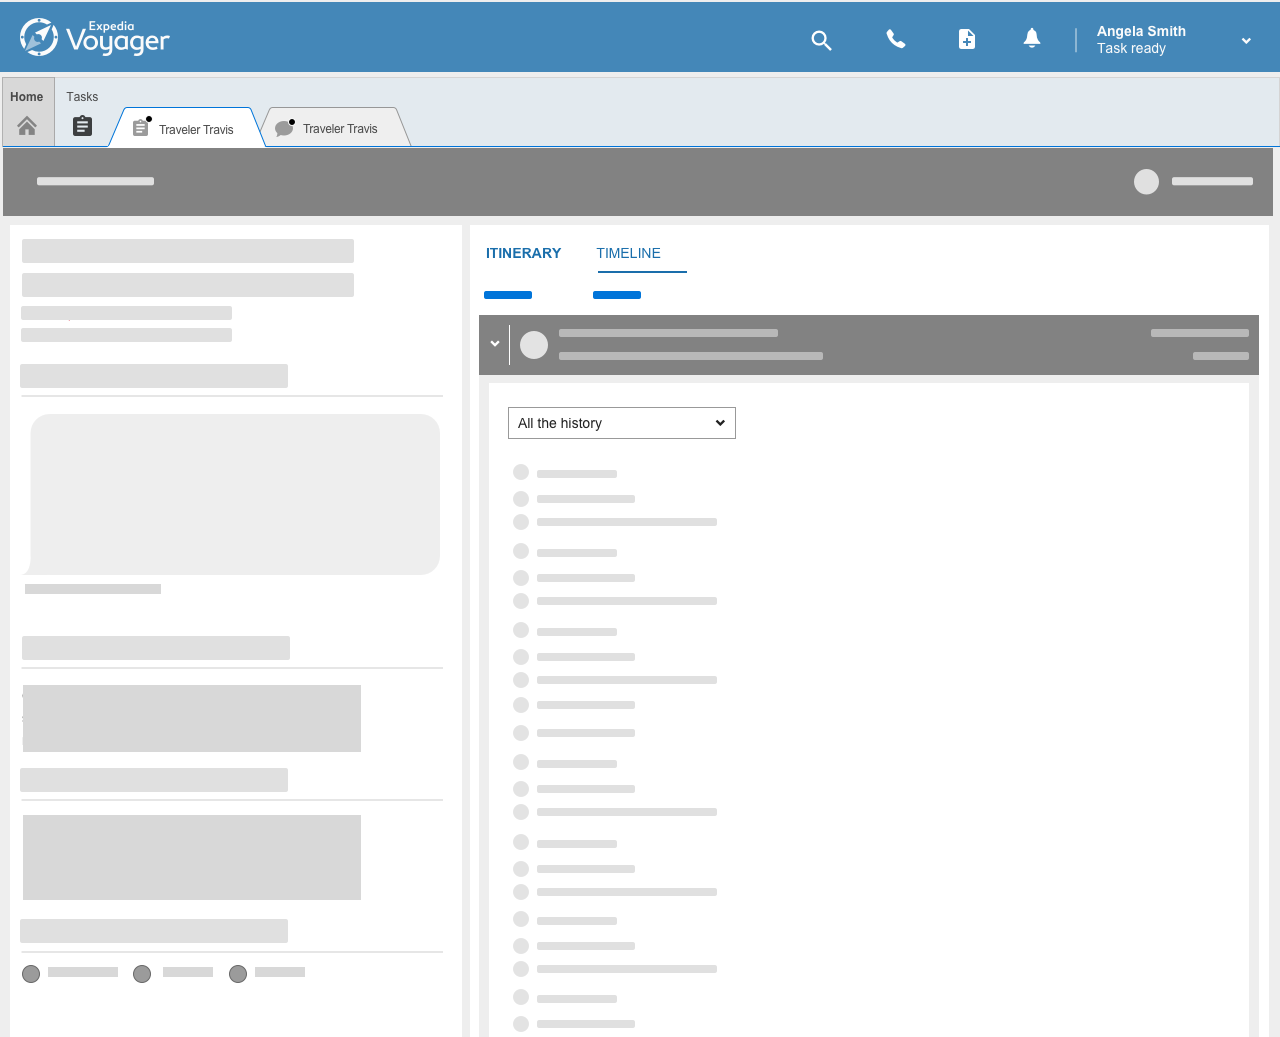Click the Angela Smith user name
The height and width of the screenshot is (1037, 1280).
point(1141,31)
